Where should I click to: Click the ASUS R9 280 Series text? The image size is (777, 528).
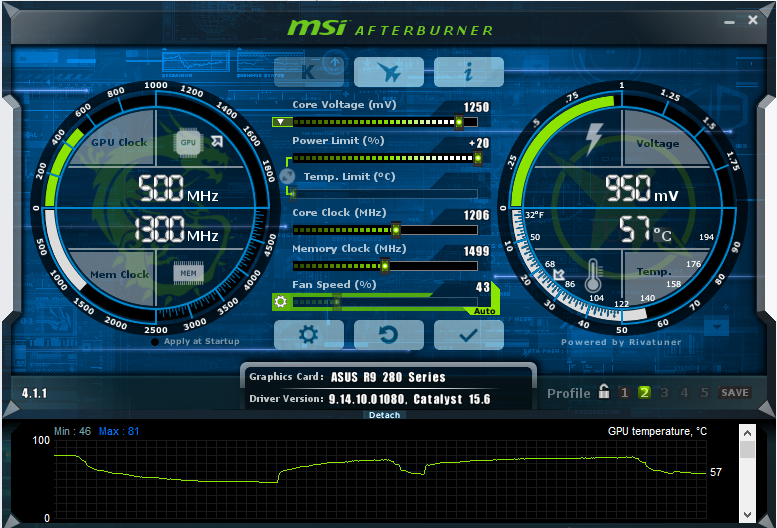point(388,377)
